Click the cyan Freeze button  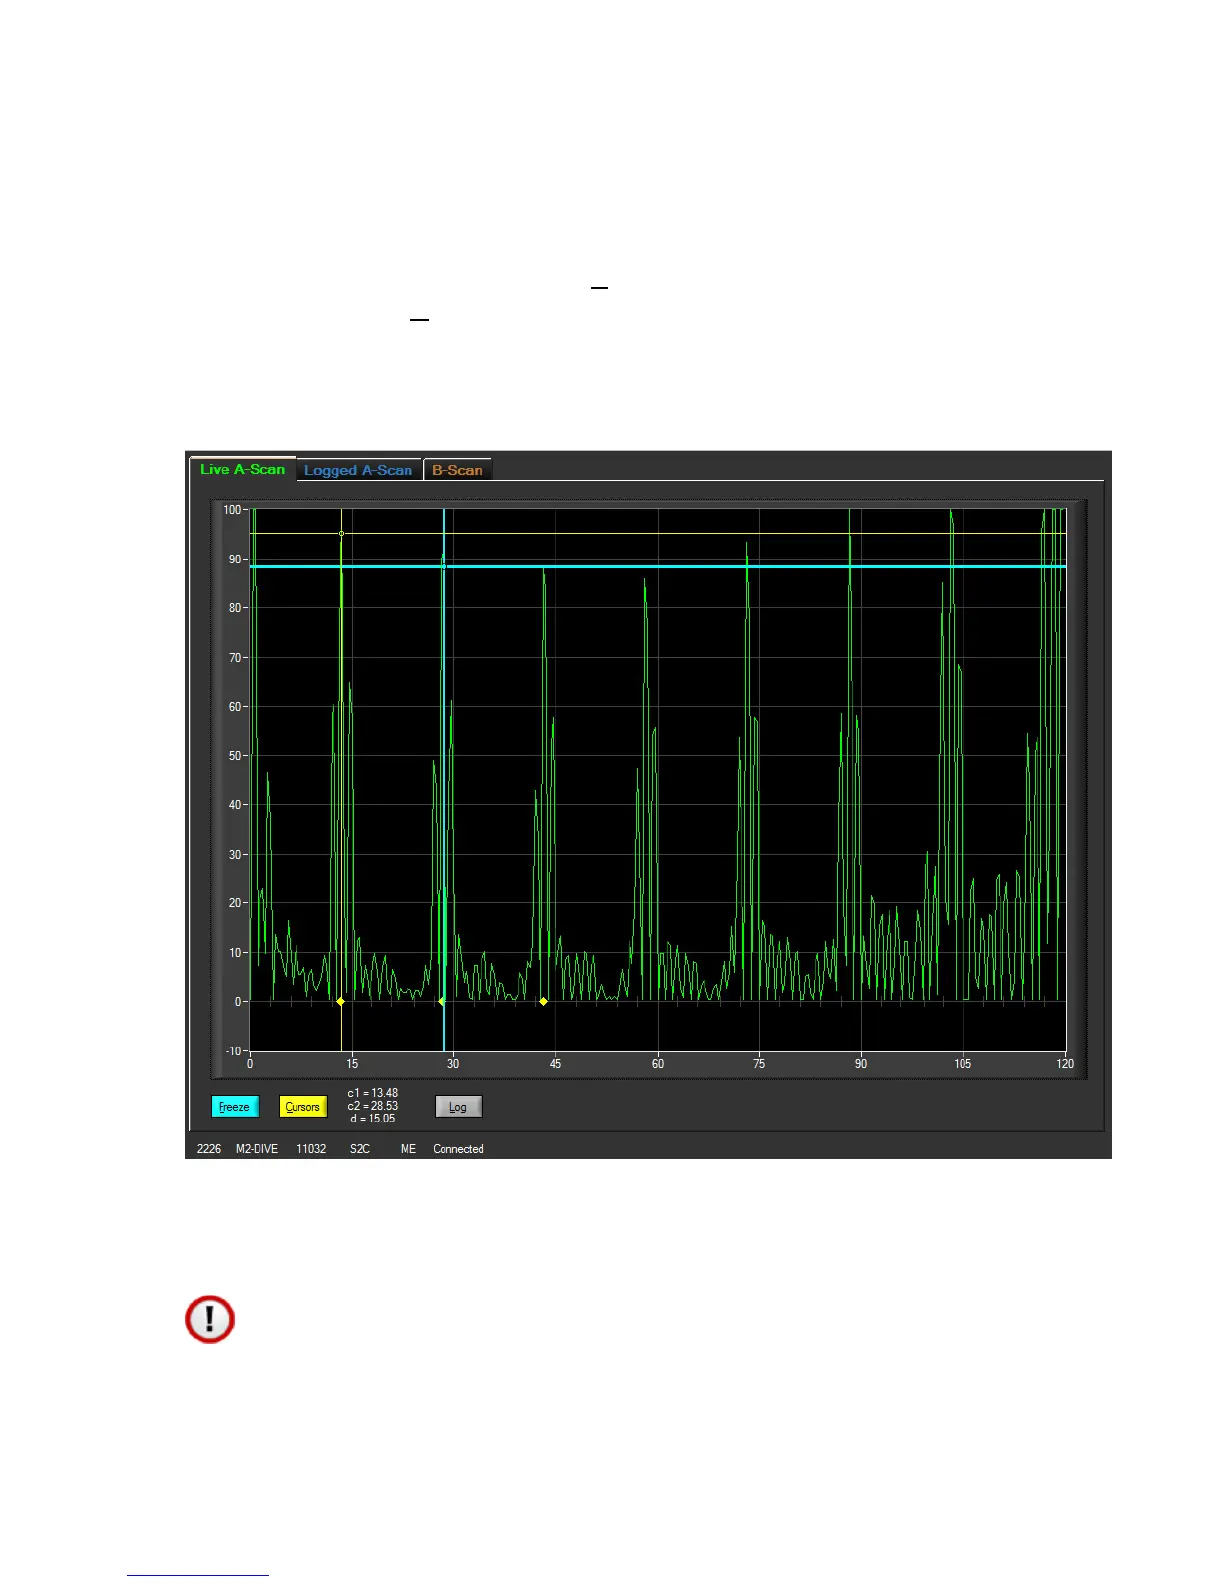(235, 1107)
